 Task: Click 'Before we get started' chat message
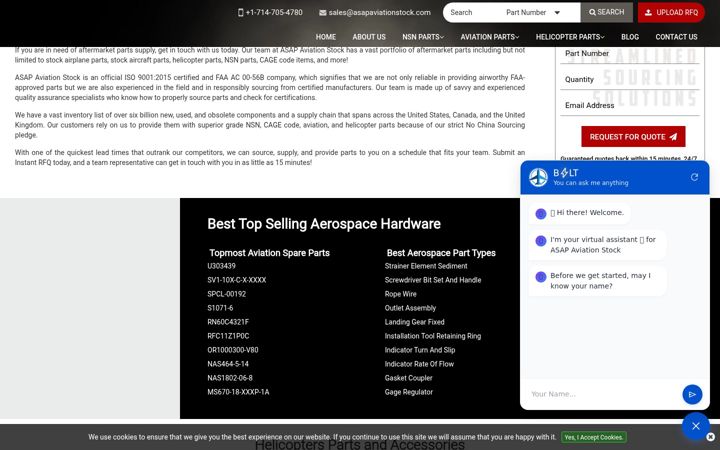[x=597, y=281]
